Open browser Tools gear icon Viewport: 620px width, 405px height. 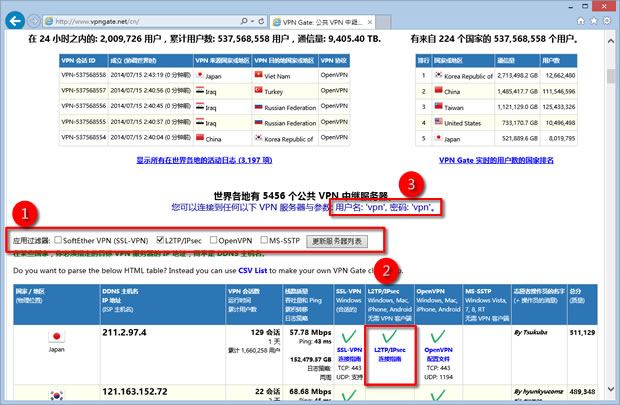[607, 21]
